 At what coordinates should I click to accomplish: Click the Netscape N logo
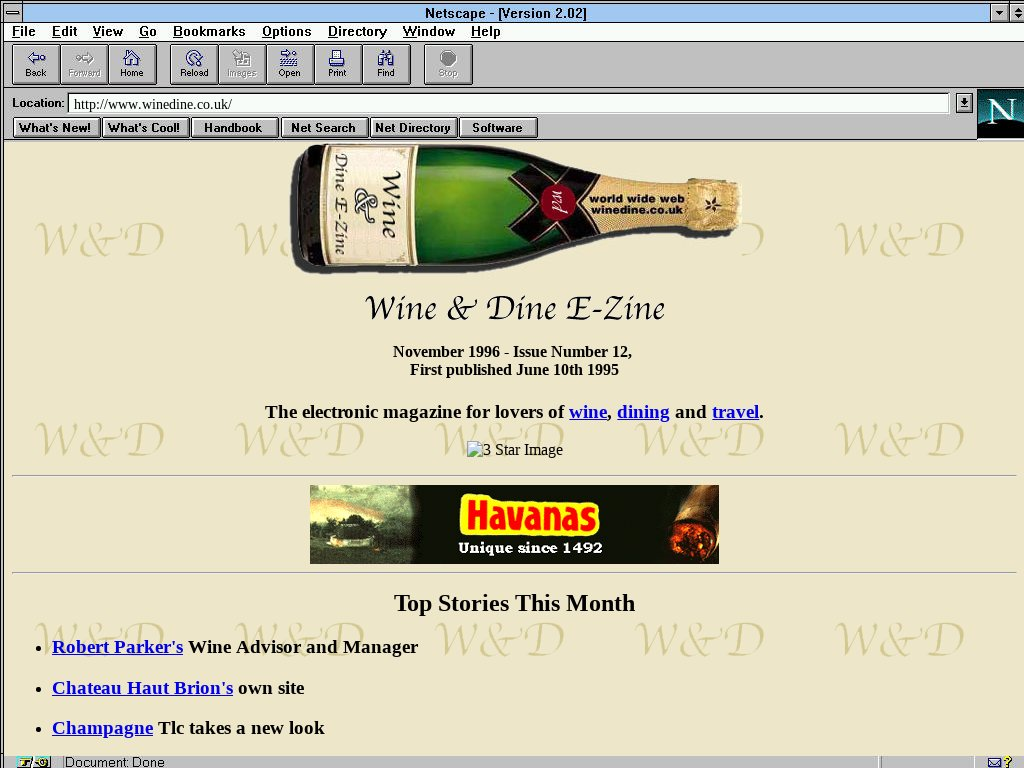[1000, 113]
